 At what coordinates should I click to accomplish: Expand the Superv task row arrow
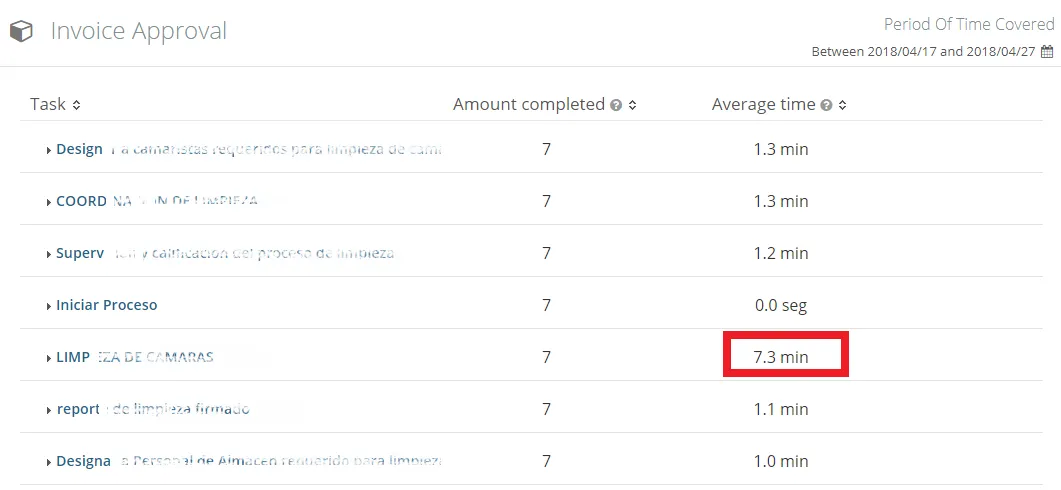tap(49, 254)
